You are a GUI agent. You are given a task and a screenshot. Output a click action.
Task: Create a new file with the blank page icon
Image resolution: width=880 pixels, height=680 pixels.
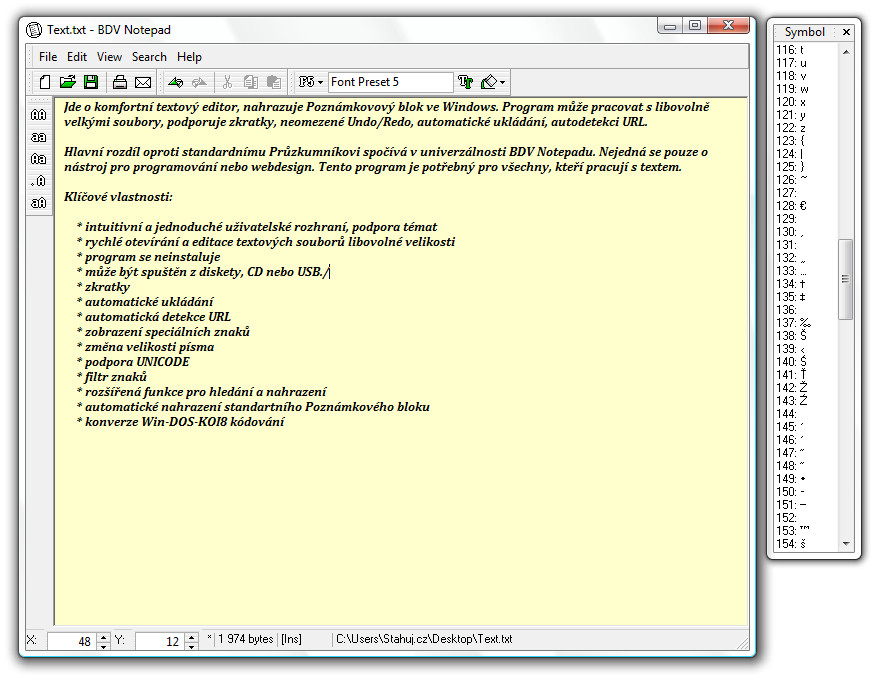[45, 82]
